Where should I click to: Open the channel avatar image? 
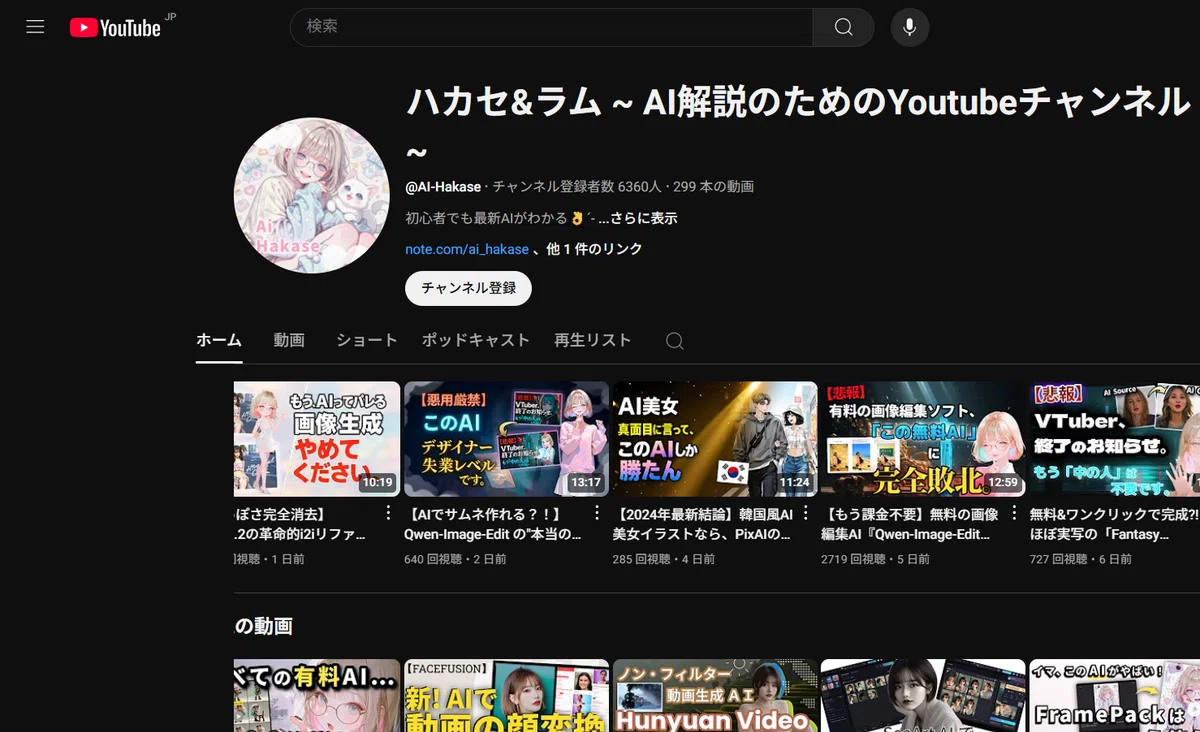pos(311,195)
